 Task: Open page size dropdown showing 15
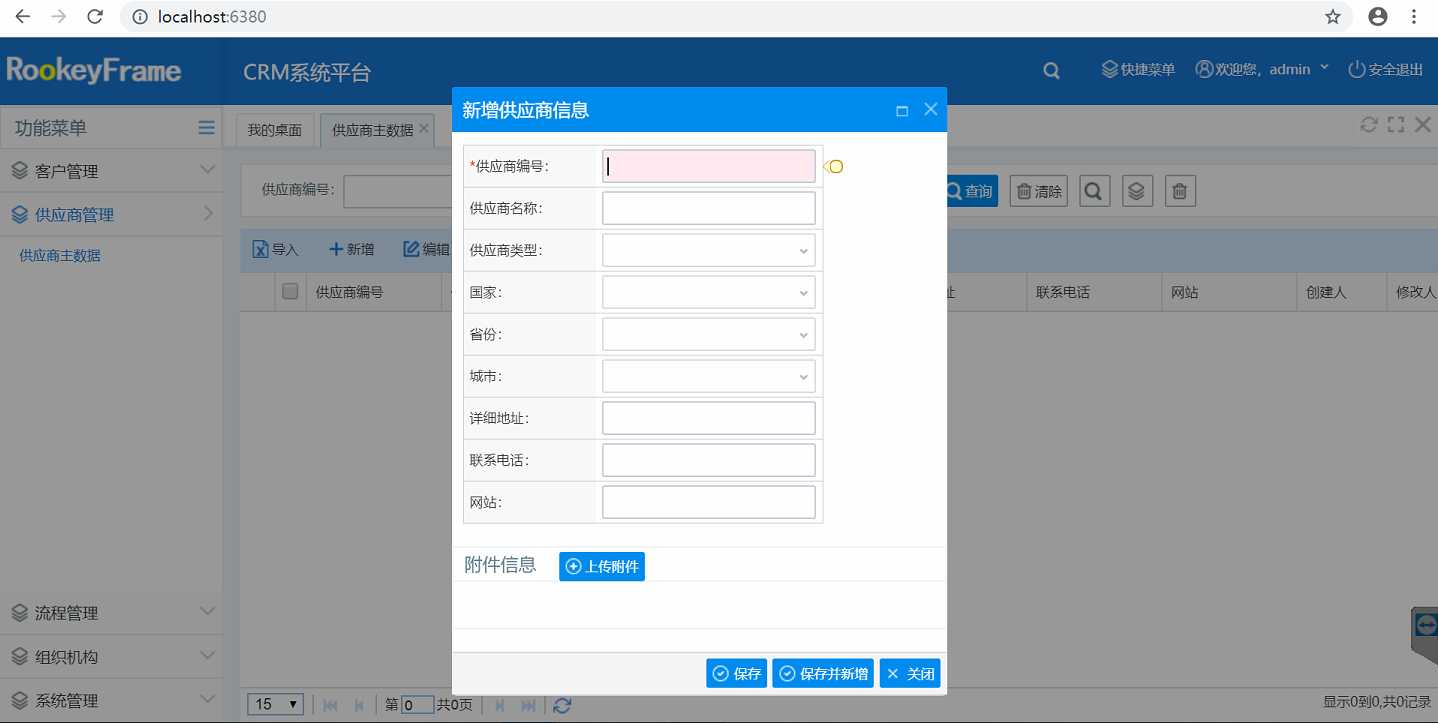coord(276,704)
